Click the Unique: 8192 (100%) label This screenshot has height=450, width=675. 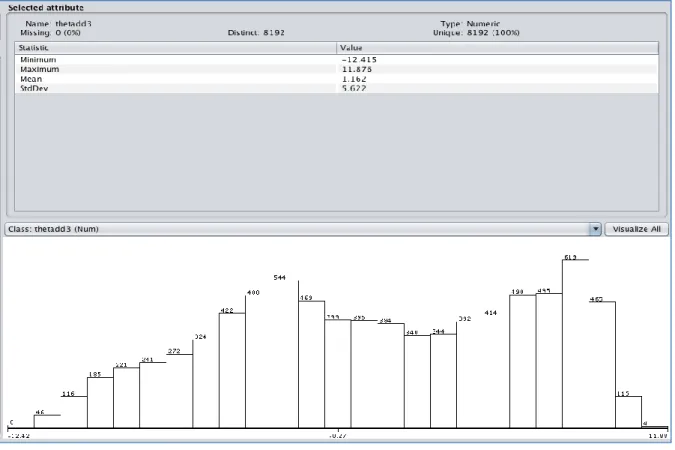point(476,33)
